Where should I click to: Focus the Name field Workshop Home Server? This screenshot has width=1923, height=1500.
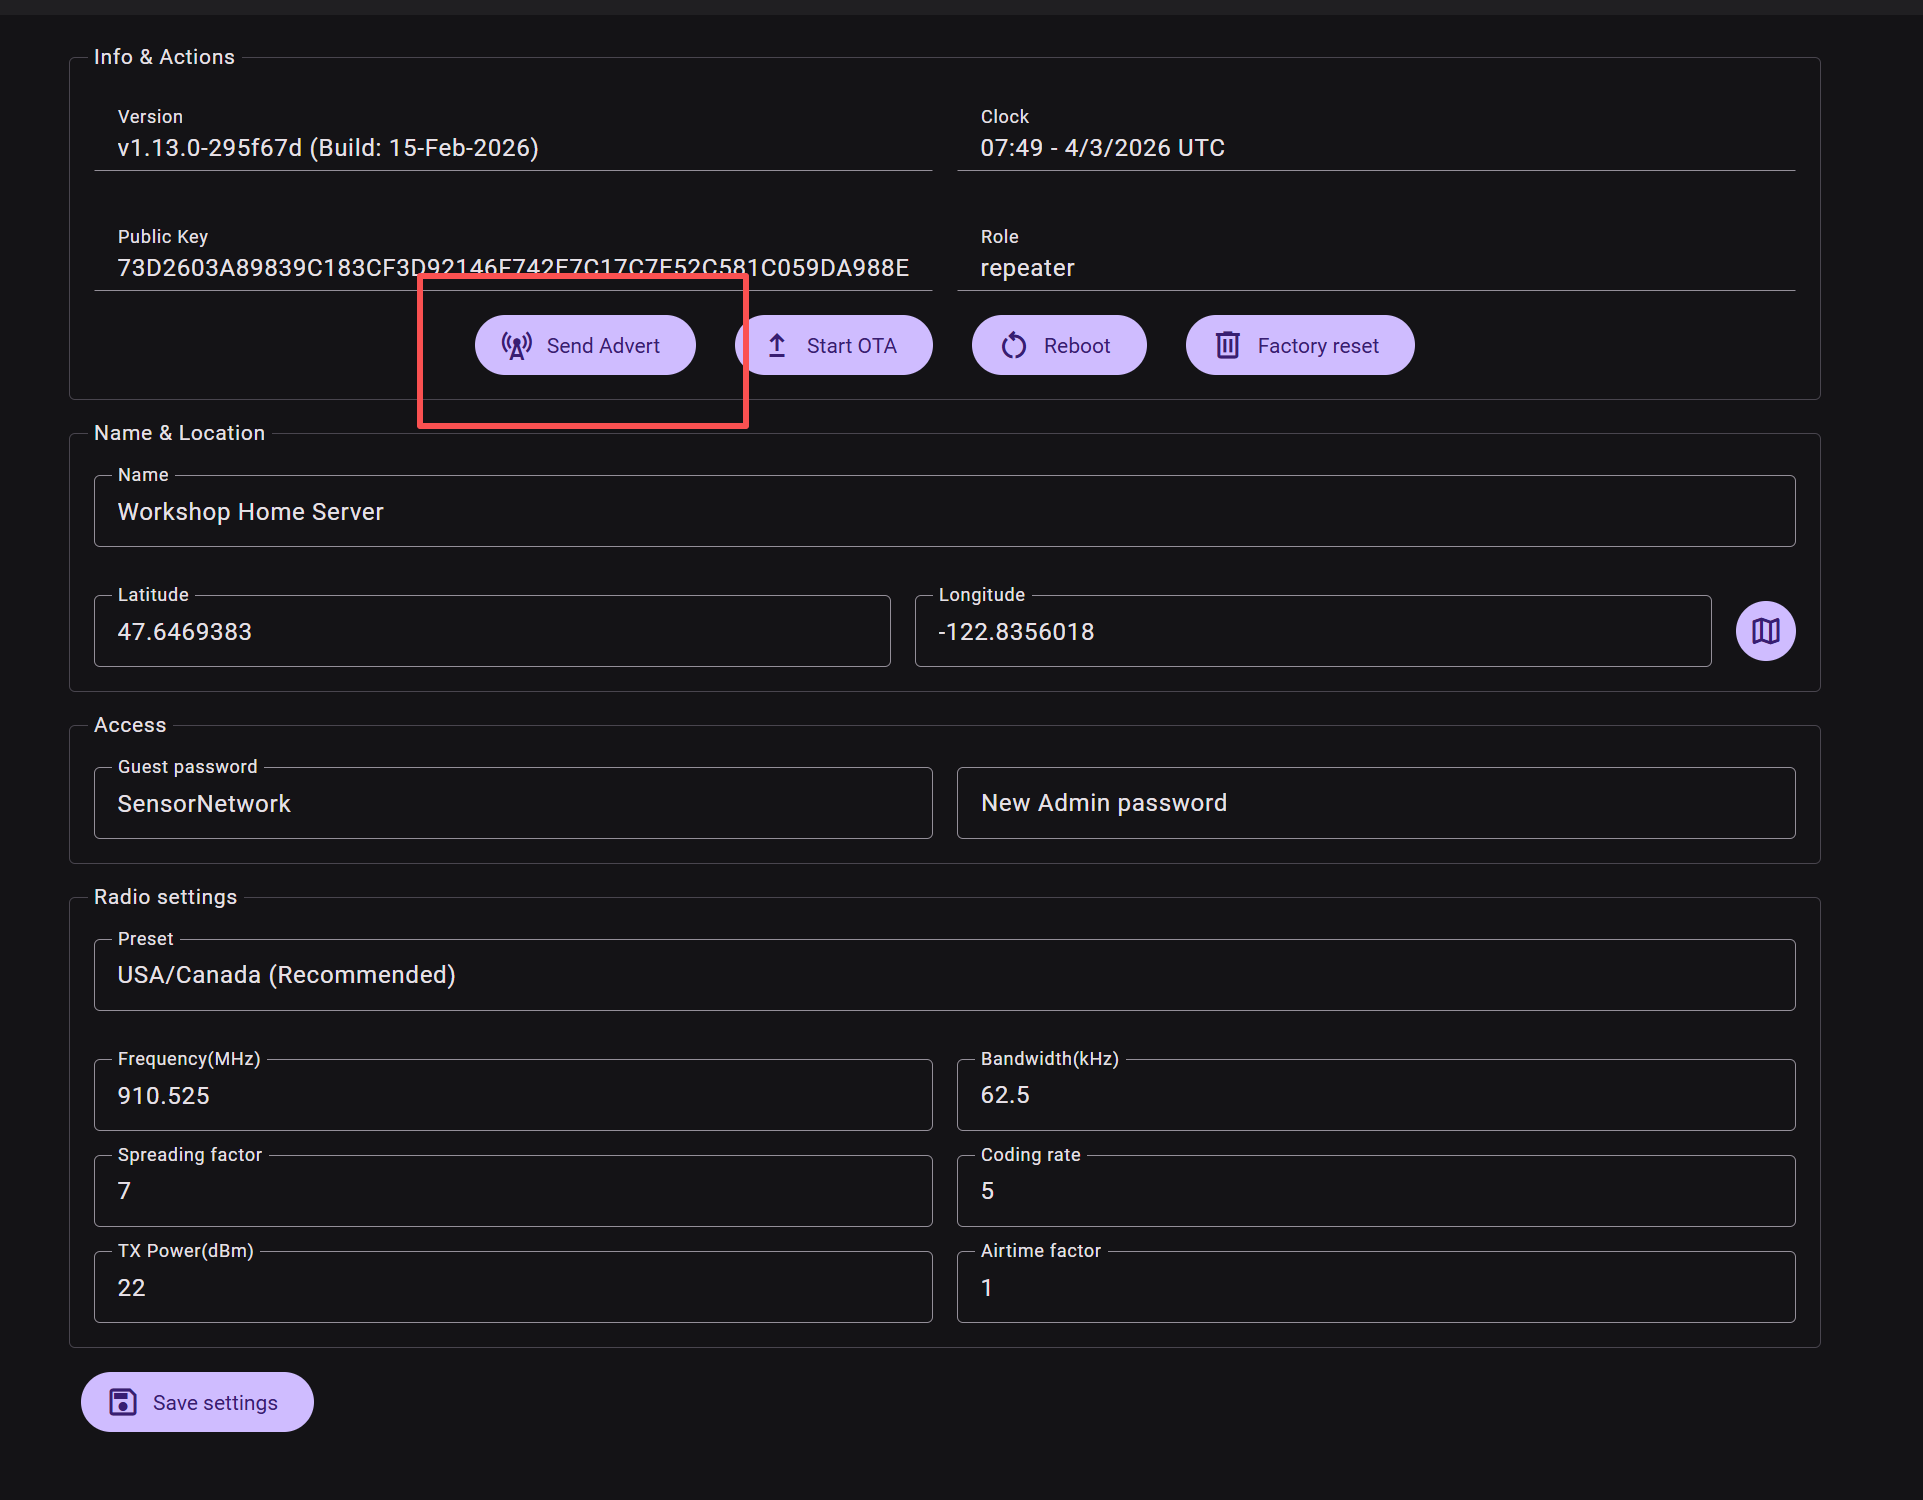pos(944,512)
